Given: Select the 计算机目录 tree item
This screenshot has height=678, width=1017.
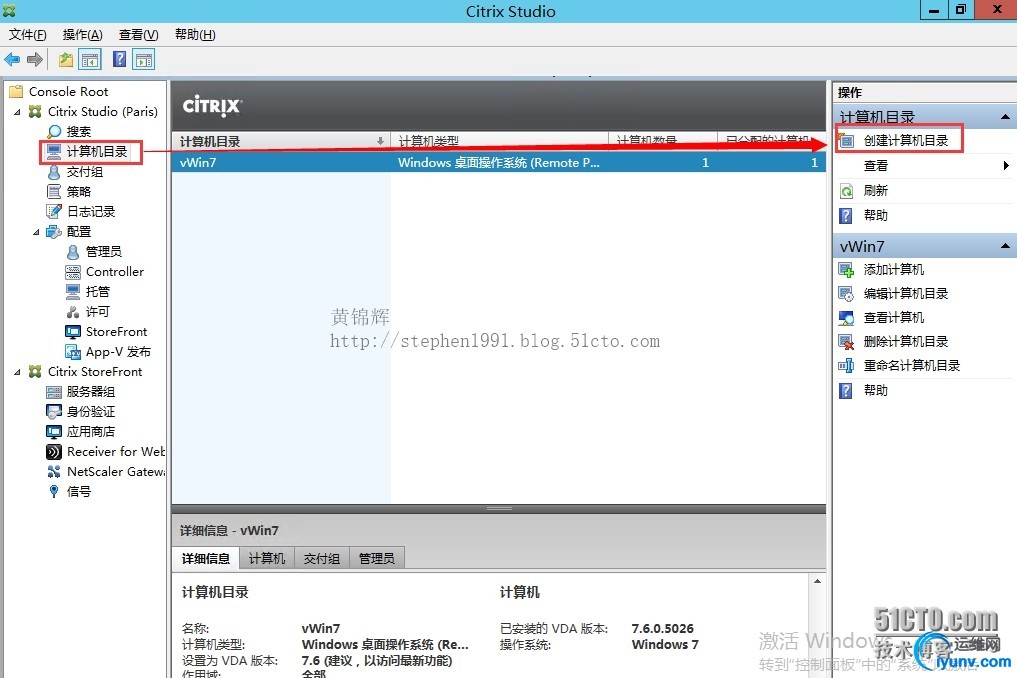Looking at the screenshot, I should click(97, 152).
